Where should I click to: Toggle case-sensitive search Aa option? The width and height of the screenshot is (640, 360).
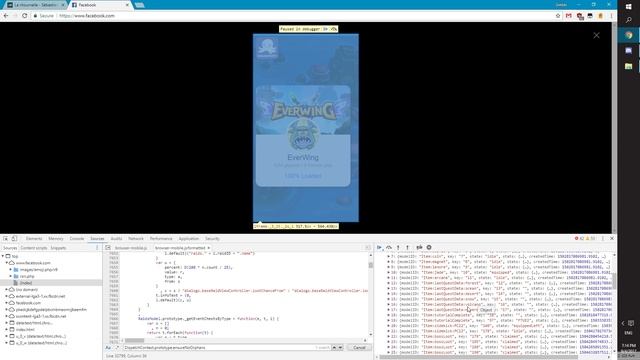108,348
